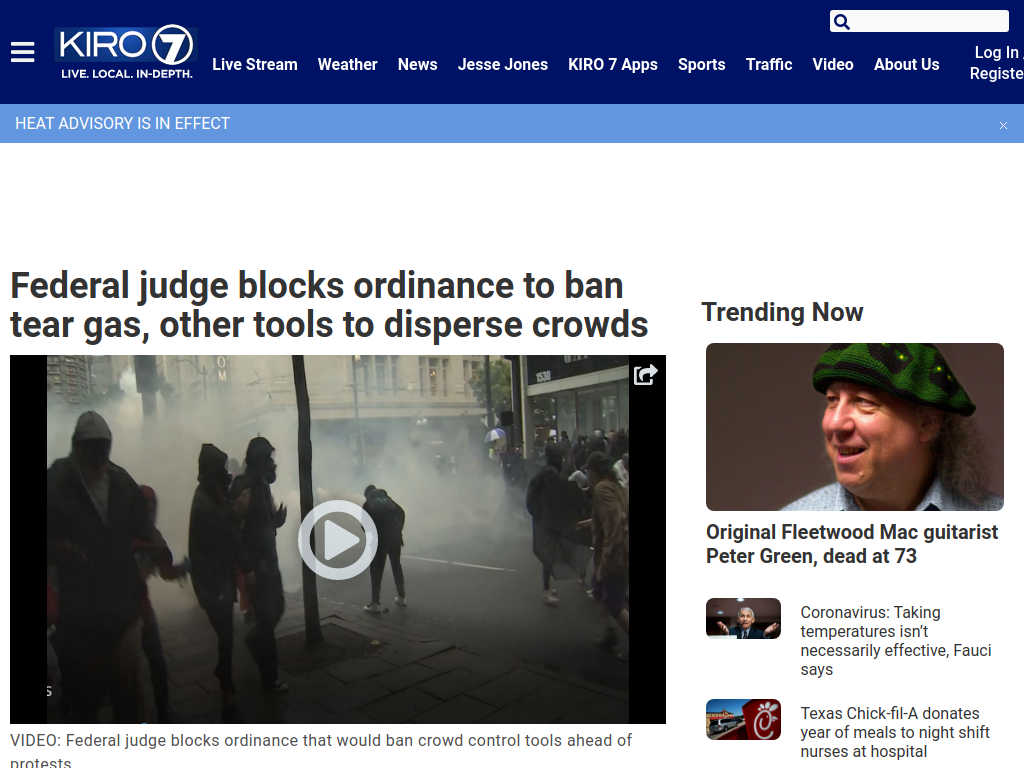Go to the Weather section
Viewport: 1024px width, 768px height.
pyautogui.click(x=347, y=65)
